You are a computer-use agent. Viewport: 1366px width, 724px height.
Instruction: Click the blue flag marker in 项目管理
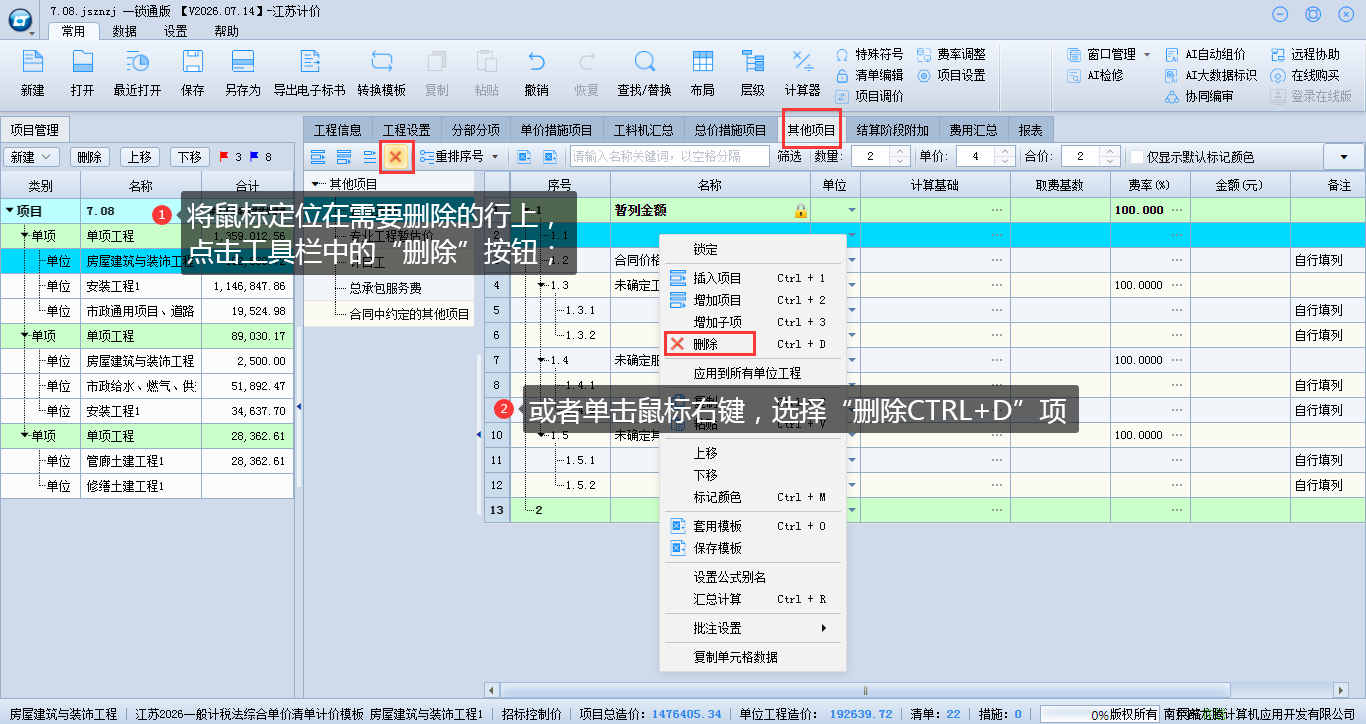pyautogui.click(x=255, y=156)
